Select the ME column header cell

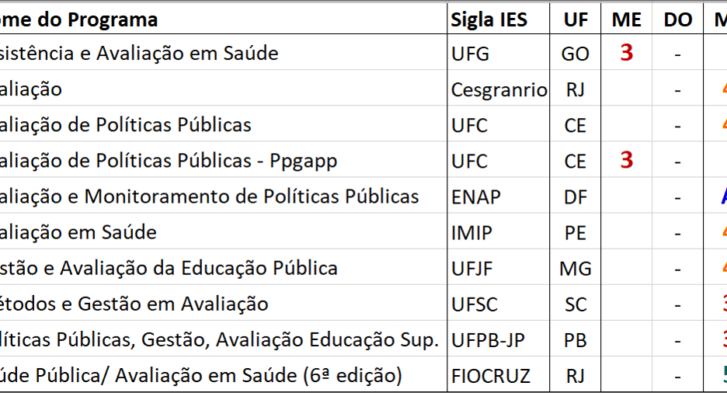pos(626,19)
